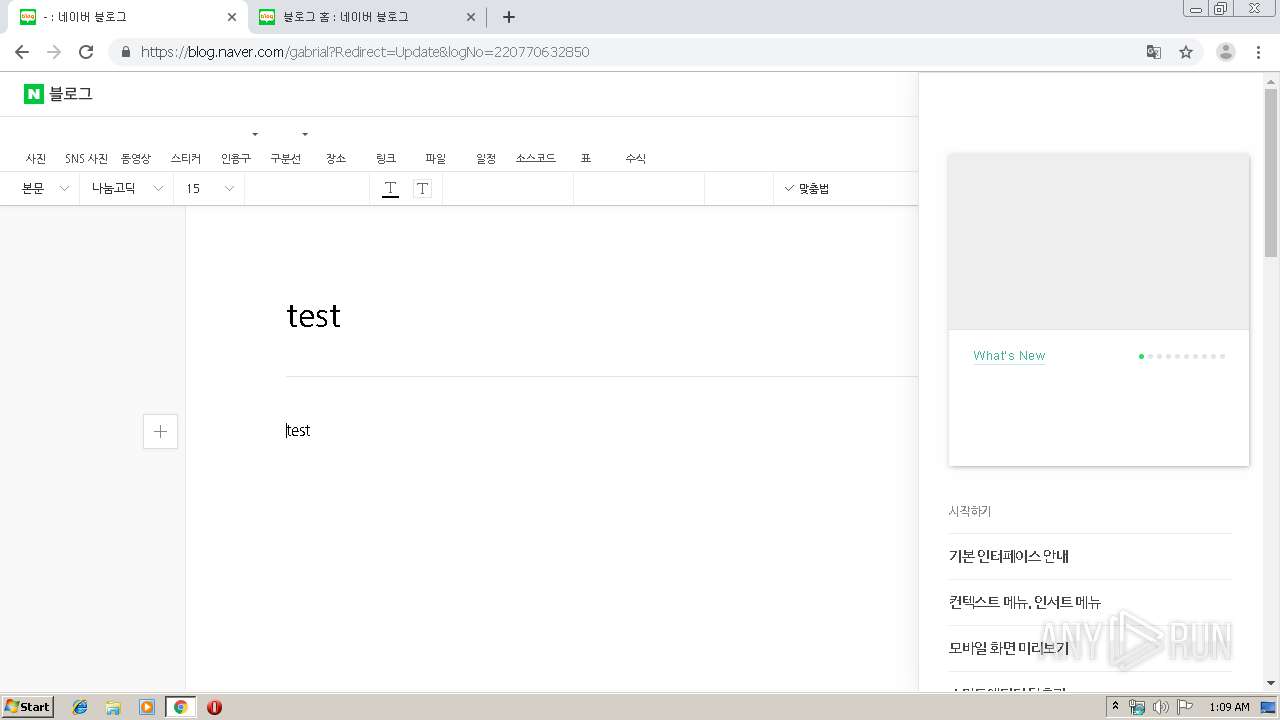Screen dimensions: 1280x720
Task: Show hidden tray icons arrow
Action: click(x=1116, y=707)
